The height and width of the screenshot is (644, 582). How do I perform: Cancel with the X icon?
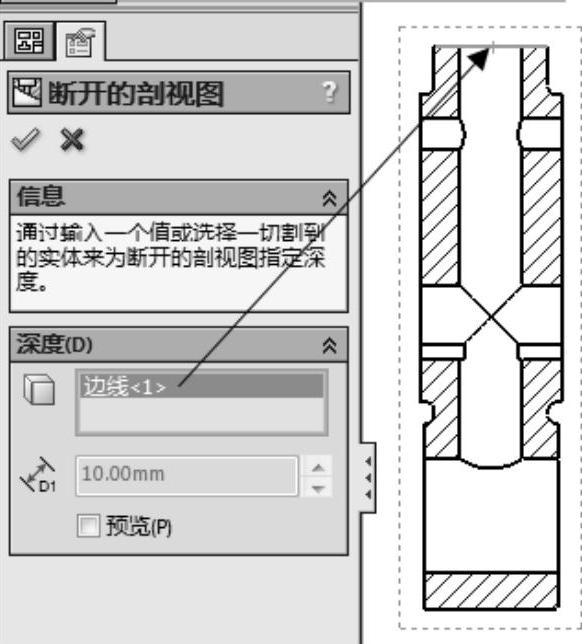coord(72,140)
